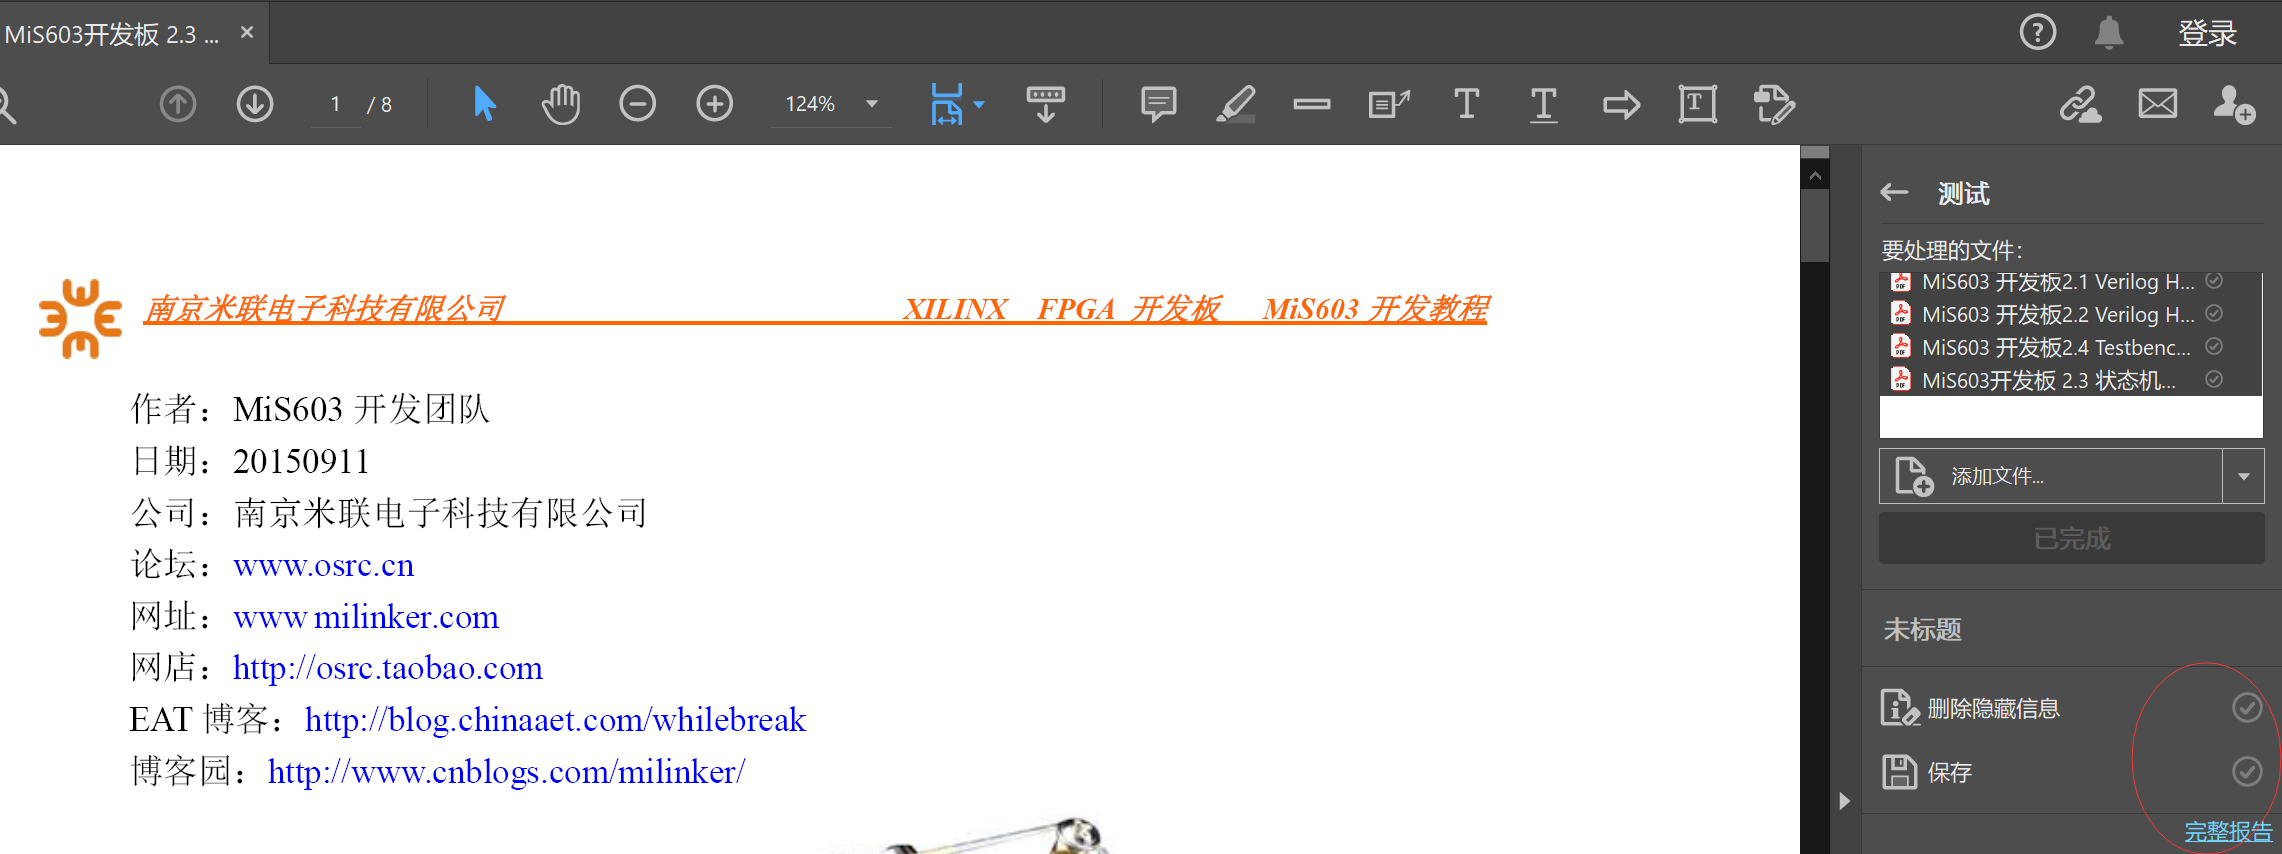Collapse the right panel triangle
This screenshot has width=2282, height=854.
[1844, 801]
